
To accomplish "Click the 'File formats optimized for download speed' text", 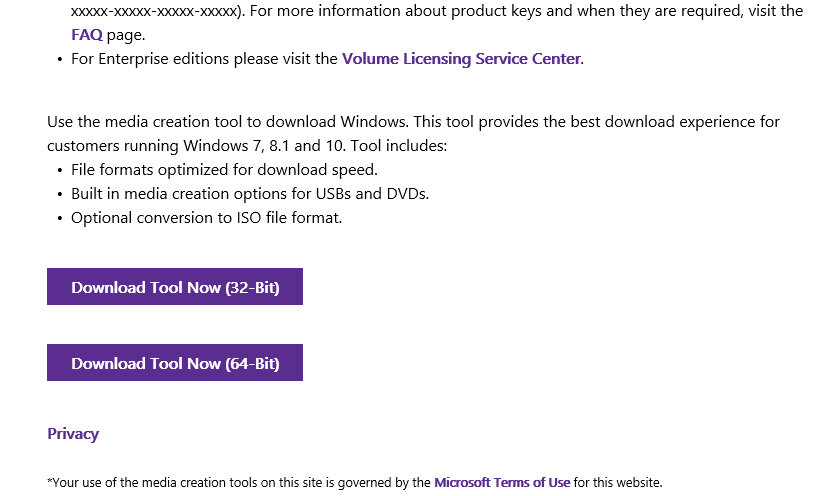I will [224, 169].
